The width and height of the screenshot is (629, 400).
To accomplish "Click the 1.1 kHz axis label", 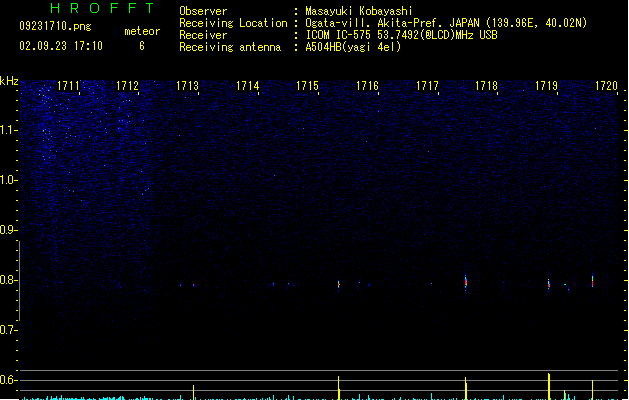I will pos(7,130).
